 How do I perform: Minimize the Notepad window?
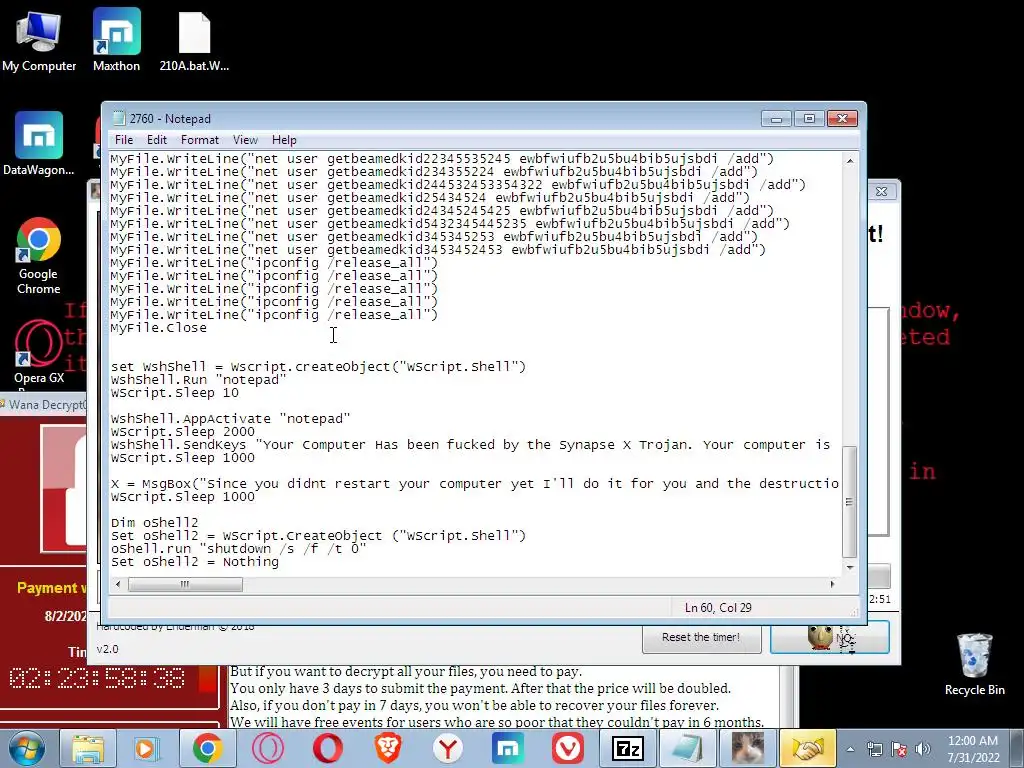pyautogui.click(x=776, y=119)
